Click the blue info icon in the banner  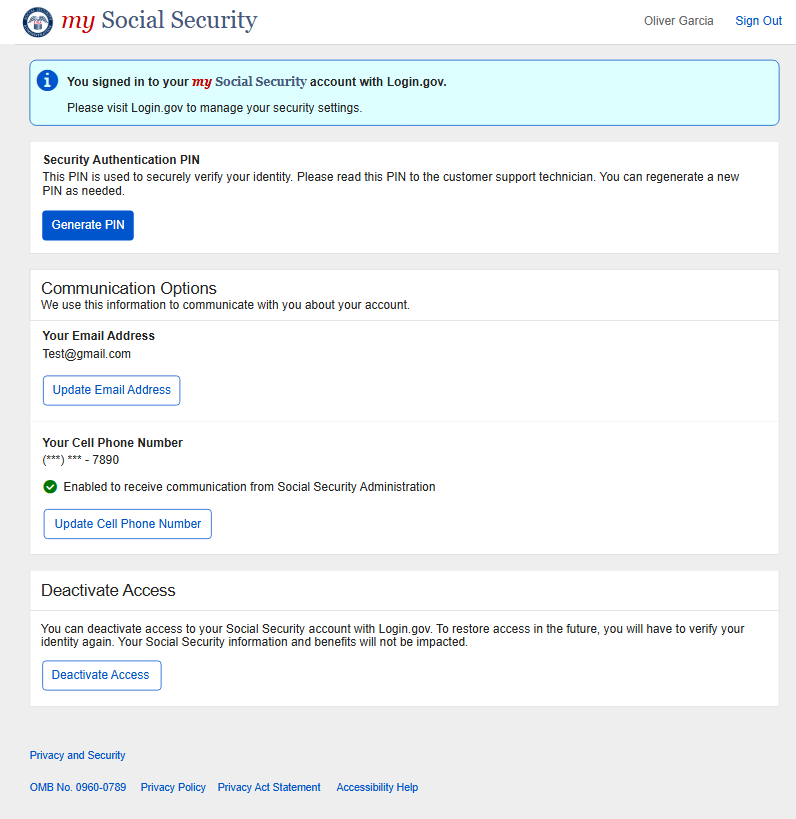pyautogui.click(x=47, y=81)
